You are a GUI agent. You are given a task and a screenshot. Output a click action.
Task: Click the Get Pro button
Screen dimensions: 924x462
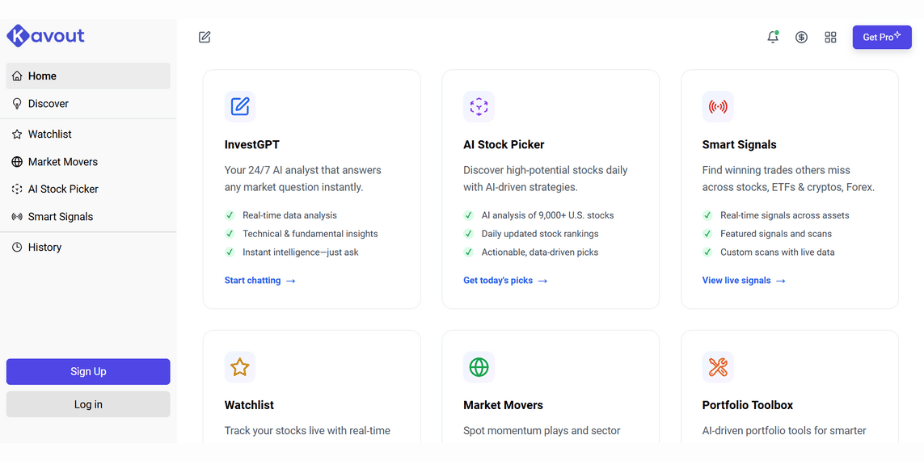pyautogui.click(x=882, y=37)
